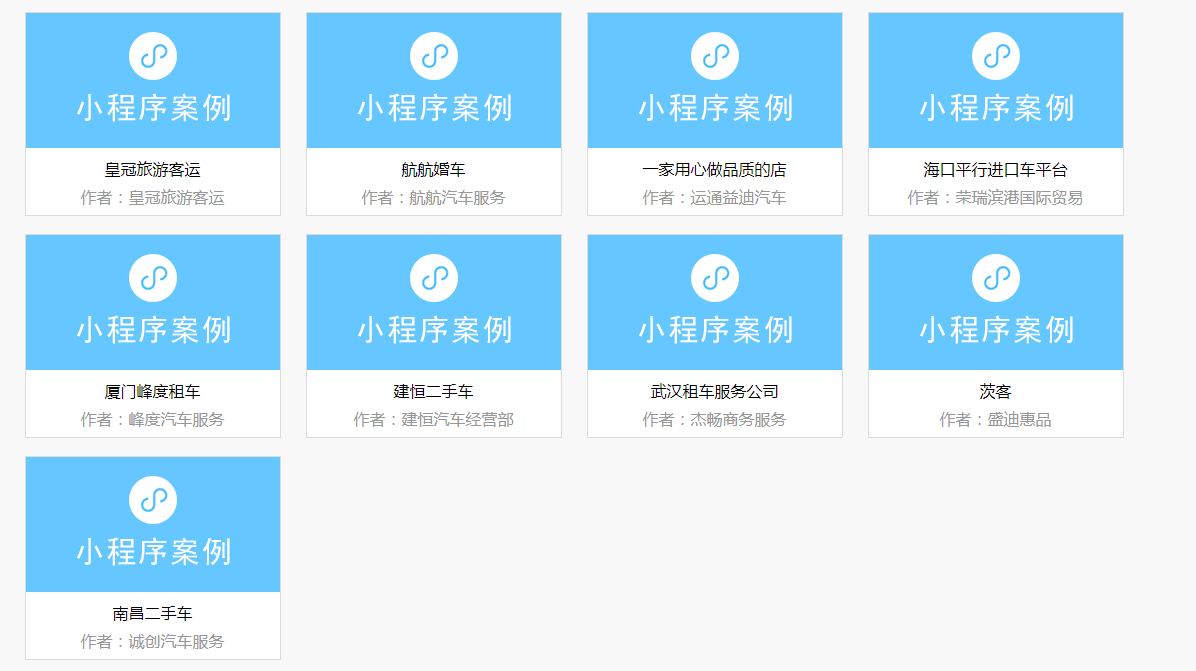Click the 南昌二手车 title text

point(153,614)
